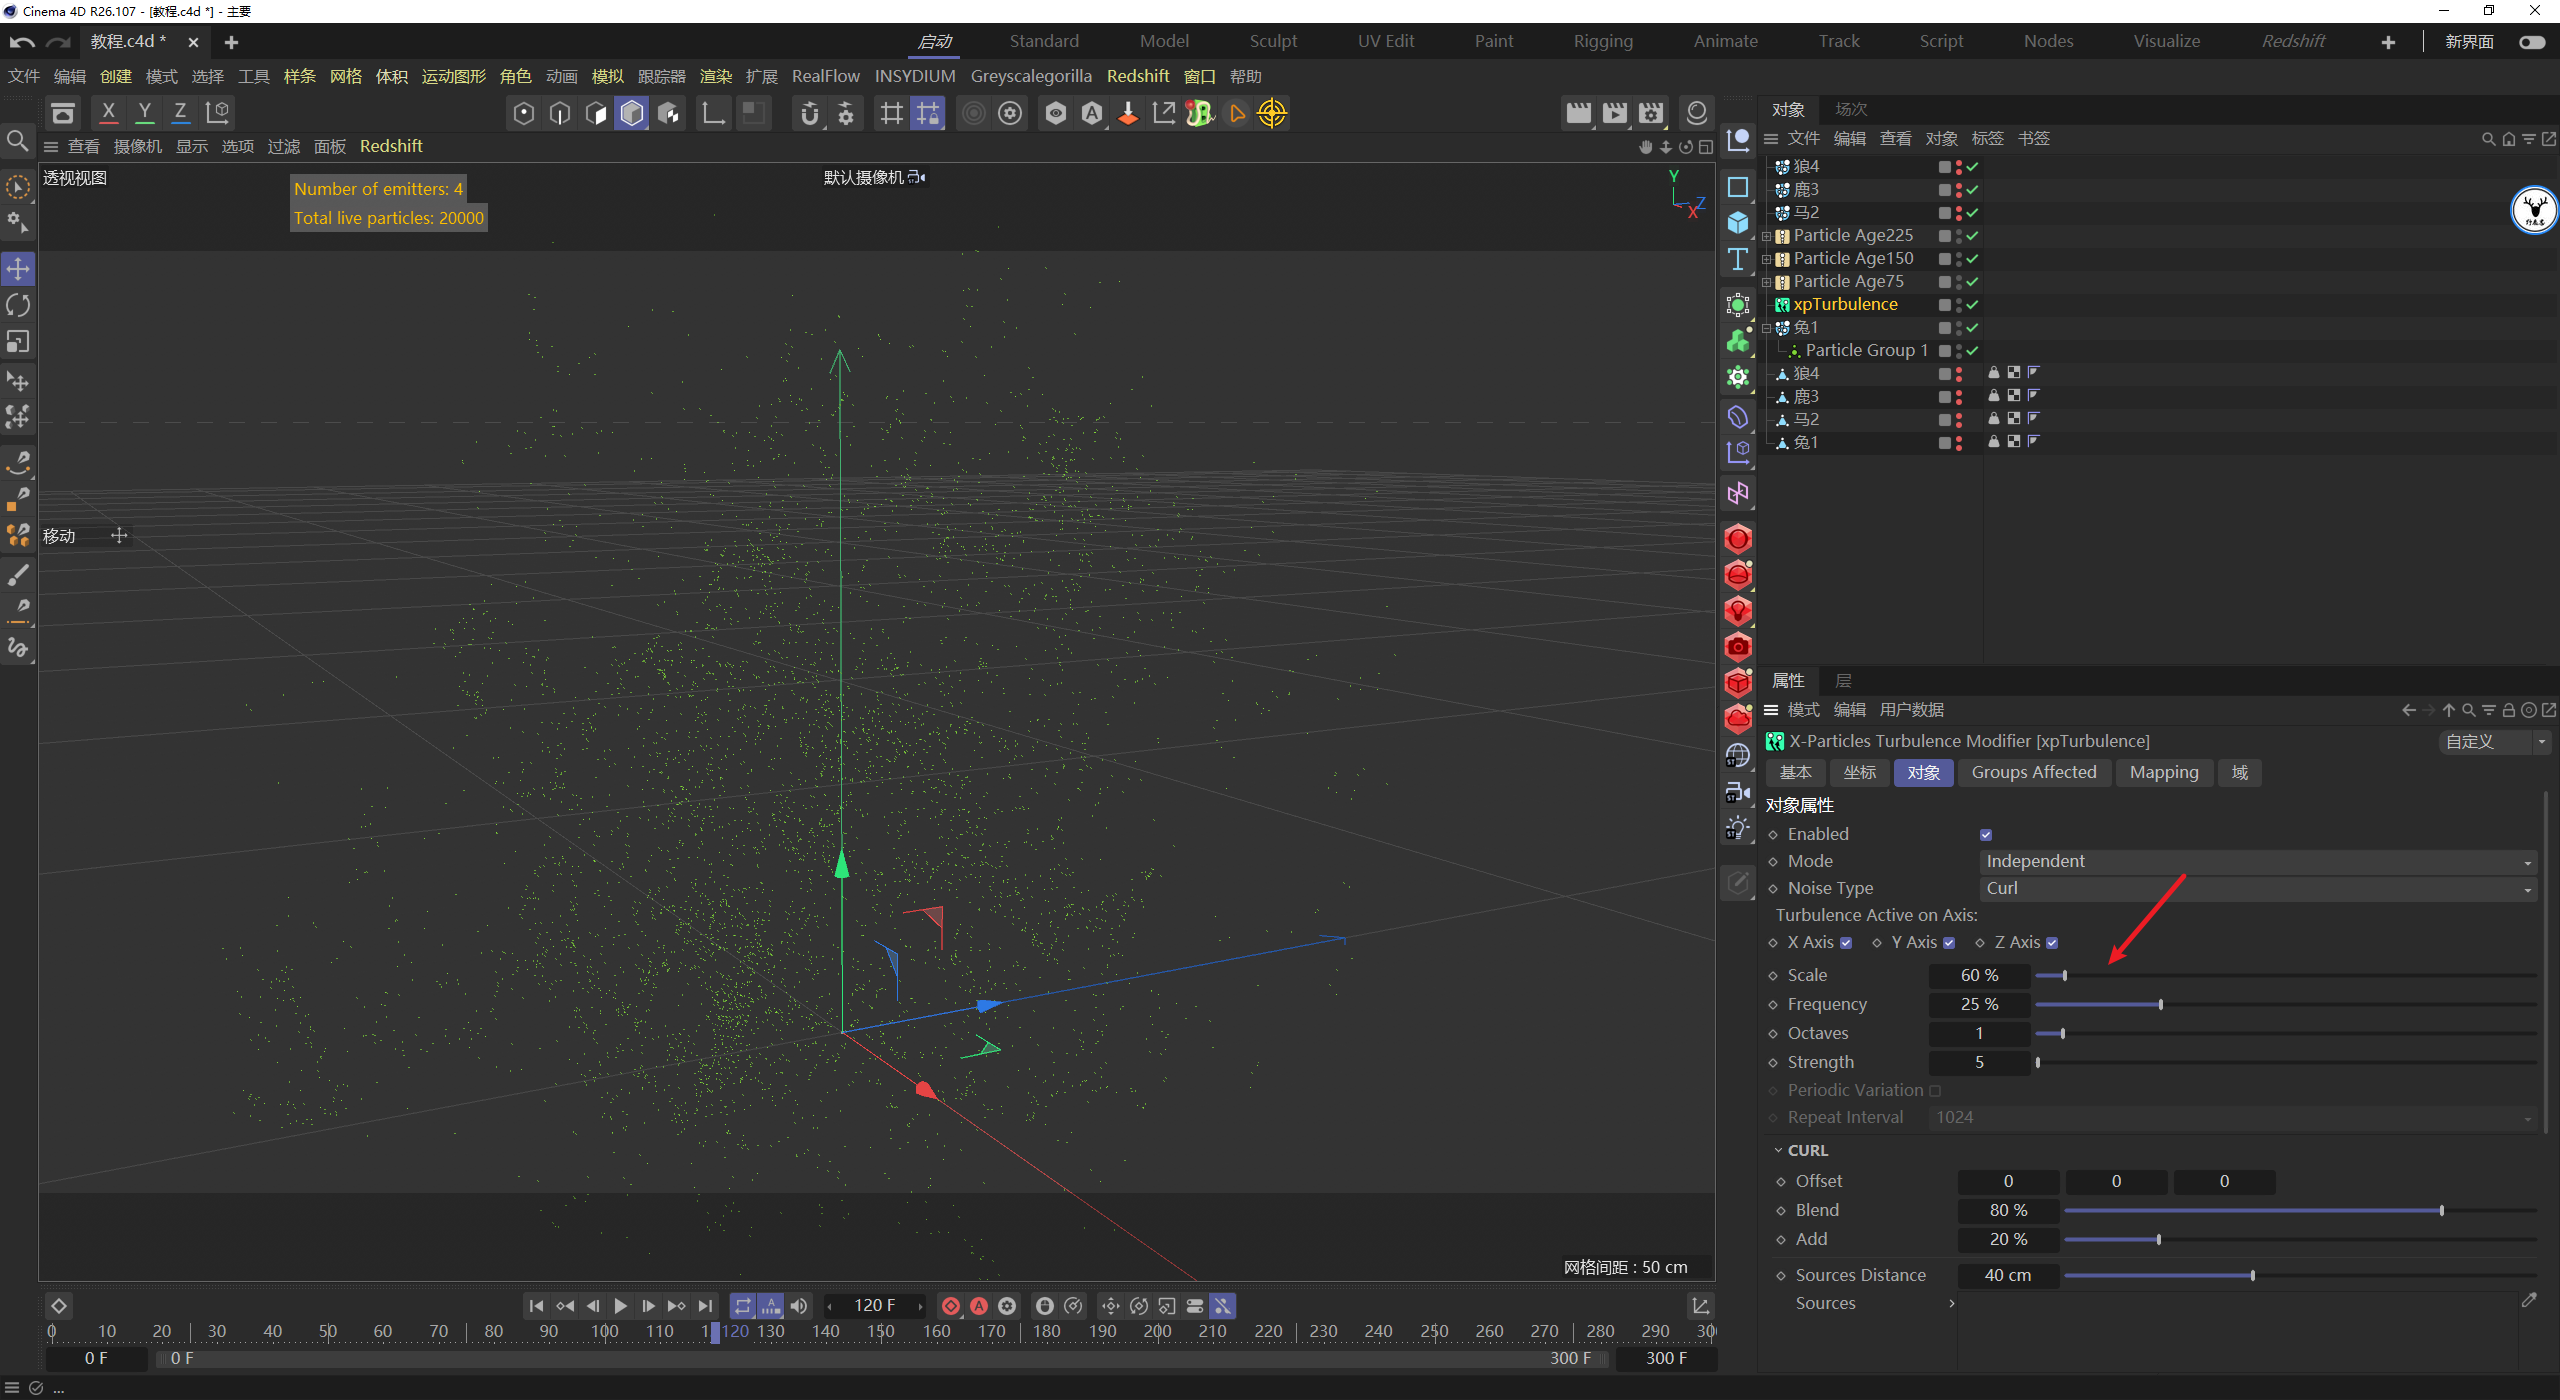
Task: Uncheck the Enabled checkbox
Action: coord(1986,835)
